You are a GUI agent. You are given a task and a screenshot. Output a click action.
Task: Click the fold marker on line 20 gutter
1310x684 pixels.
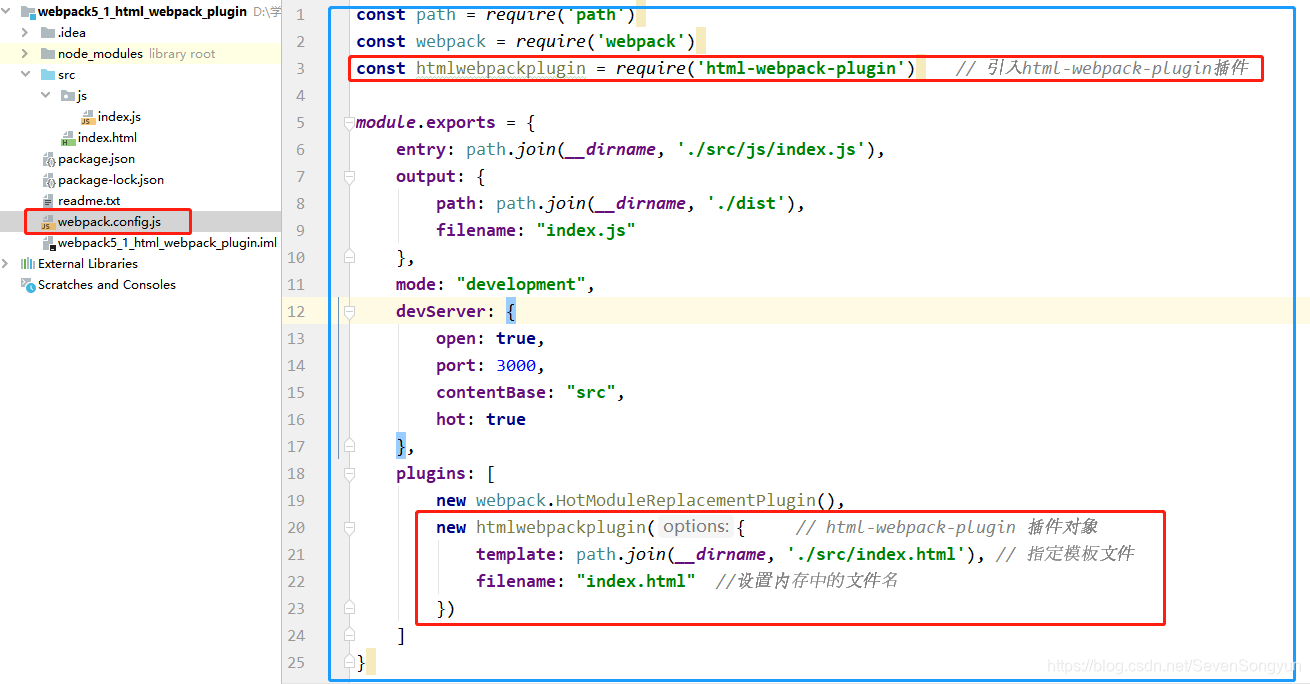pos(349,528)
